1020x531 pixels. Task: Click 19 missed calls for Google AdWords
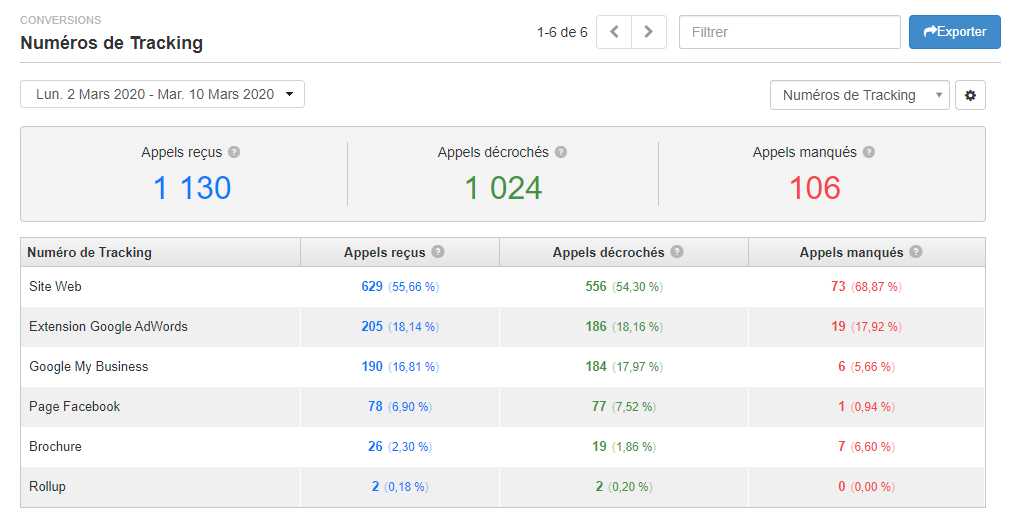coord(839,327)
